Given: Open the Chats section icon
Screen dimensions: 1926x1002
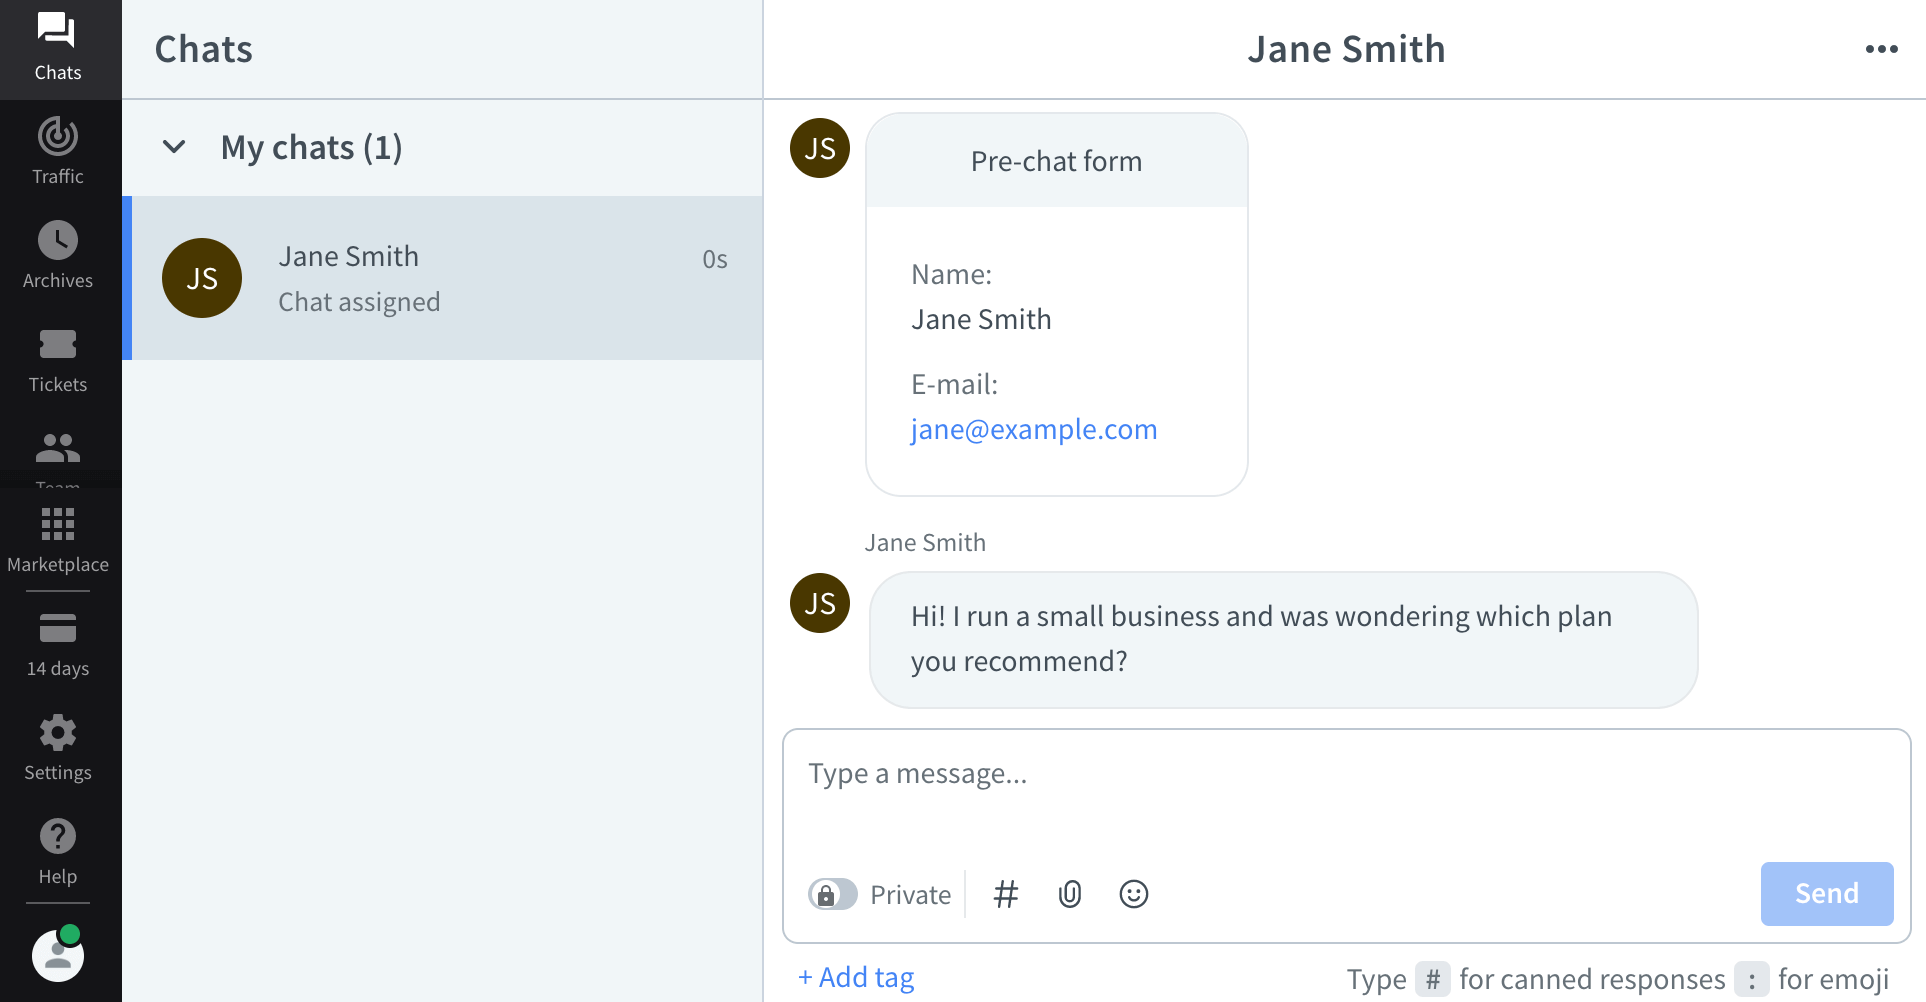Looking at the screenshot, I should (58, 32).
